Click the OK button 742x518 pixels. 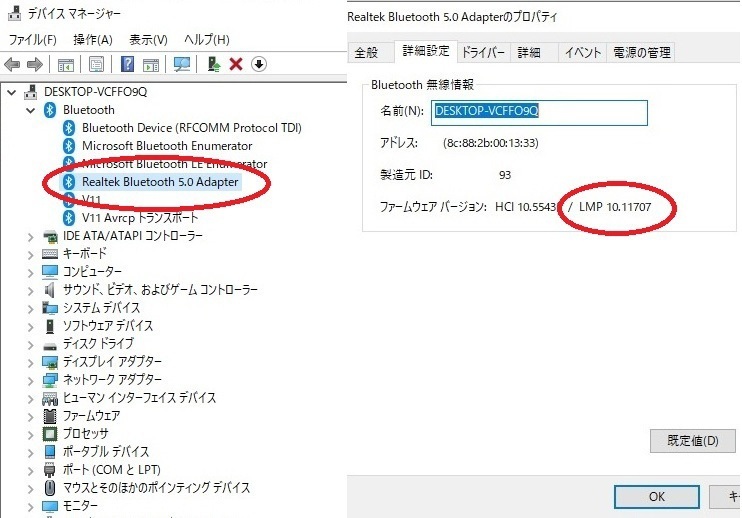[x=657, y=496]
